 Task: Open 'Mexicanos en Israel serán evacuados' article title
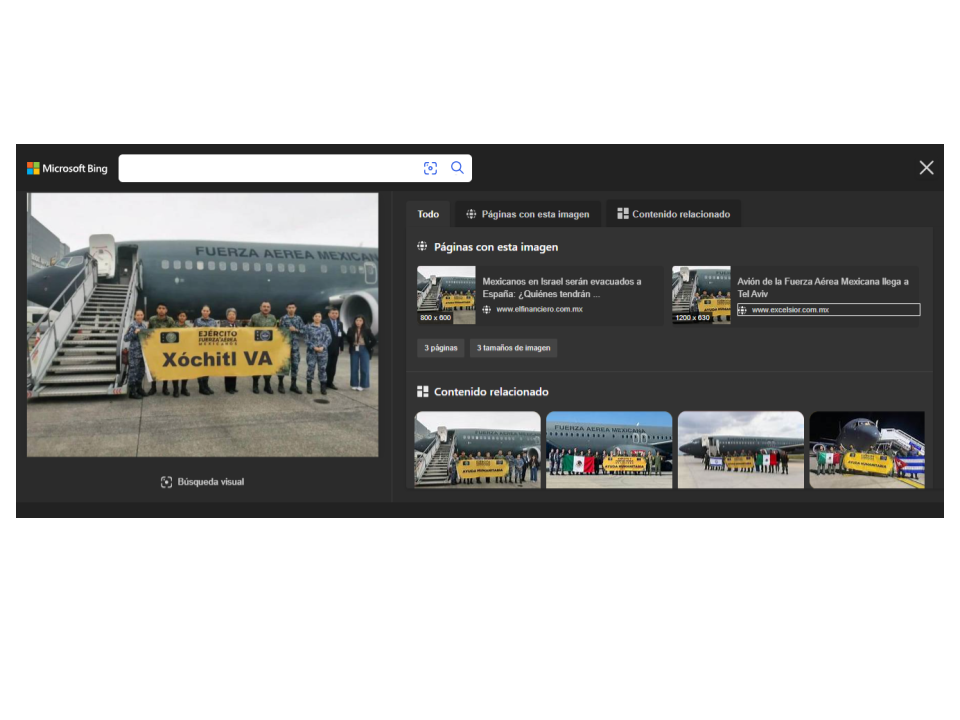pos(562,288)
